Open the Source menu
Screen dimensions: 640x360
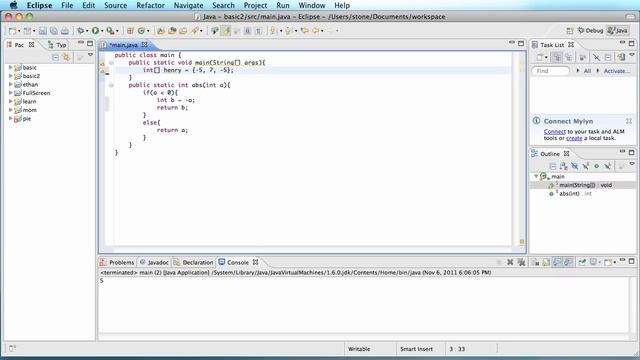(116, 5)
